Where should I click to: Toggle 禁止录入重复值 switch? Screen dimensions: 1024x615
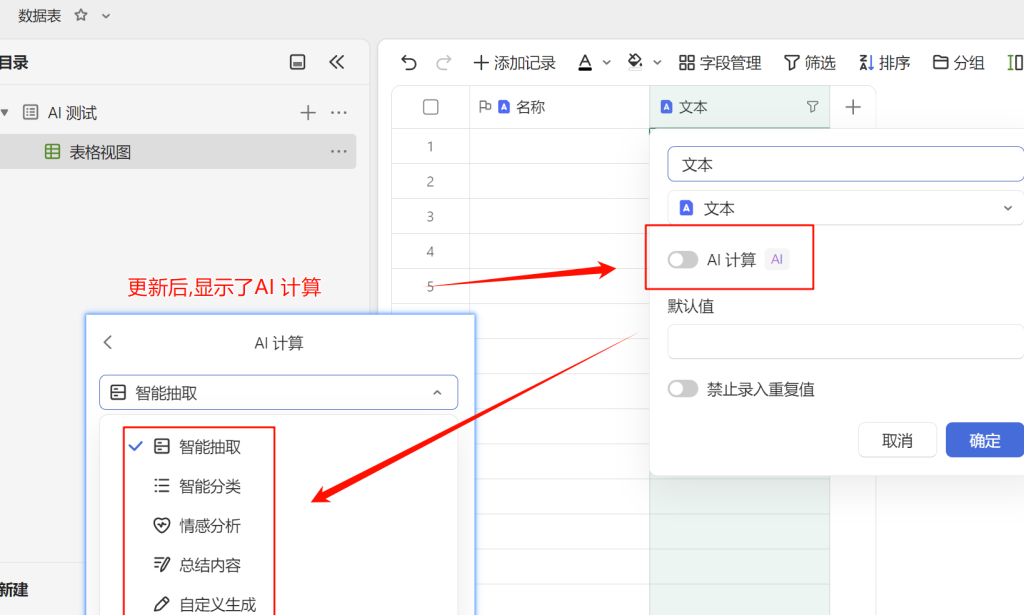coord(682,389)
